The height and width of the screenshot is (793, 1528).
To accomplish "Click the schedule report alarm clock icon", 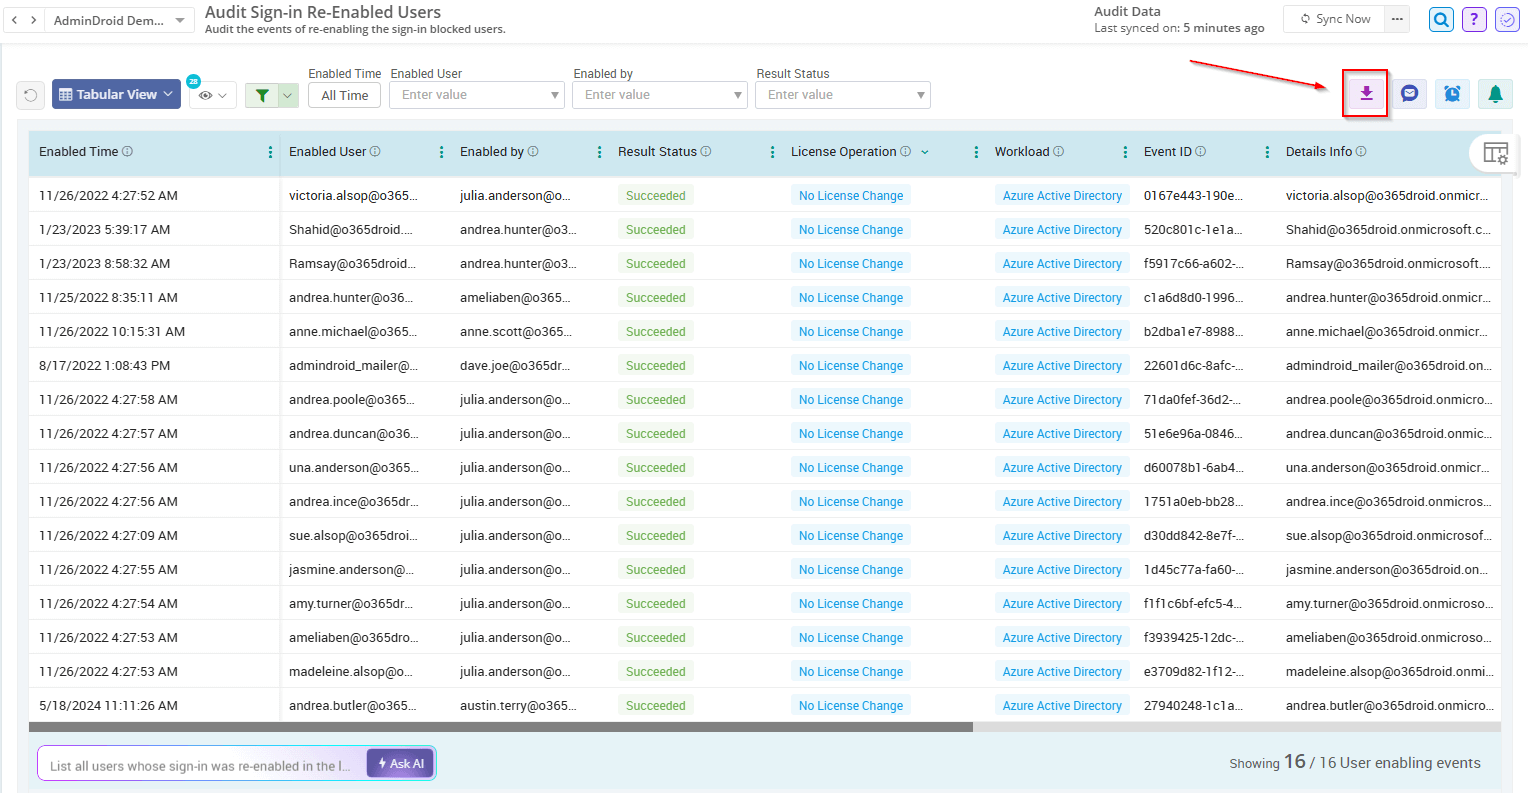I will tap(1452, 93).
